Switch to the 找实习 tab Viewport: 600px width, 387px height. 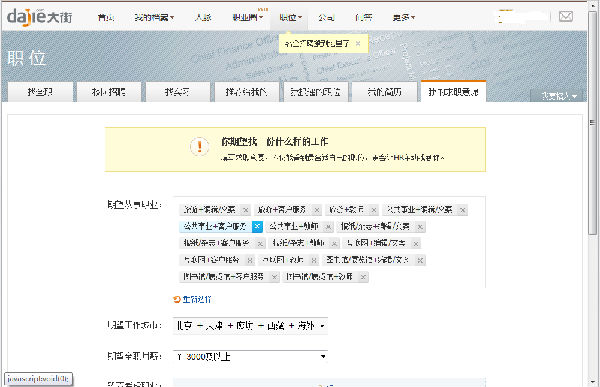coord(178,92)
